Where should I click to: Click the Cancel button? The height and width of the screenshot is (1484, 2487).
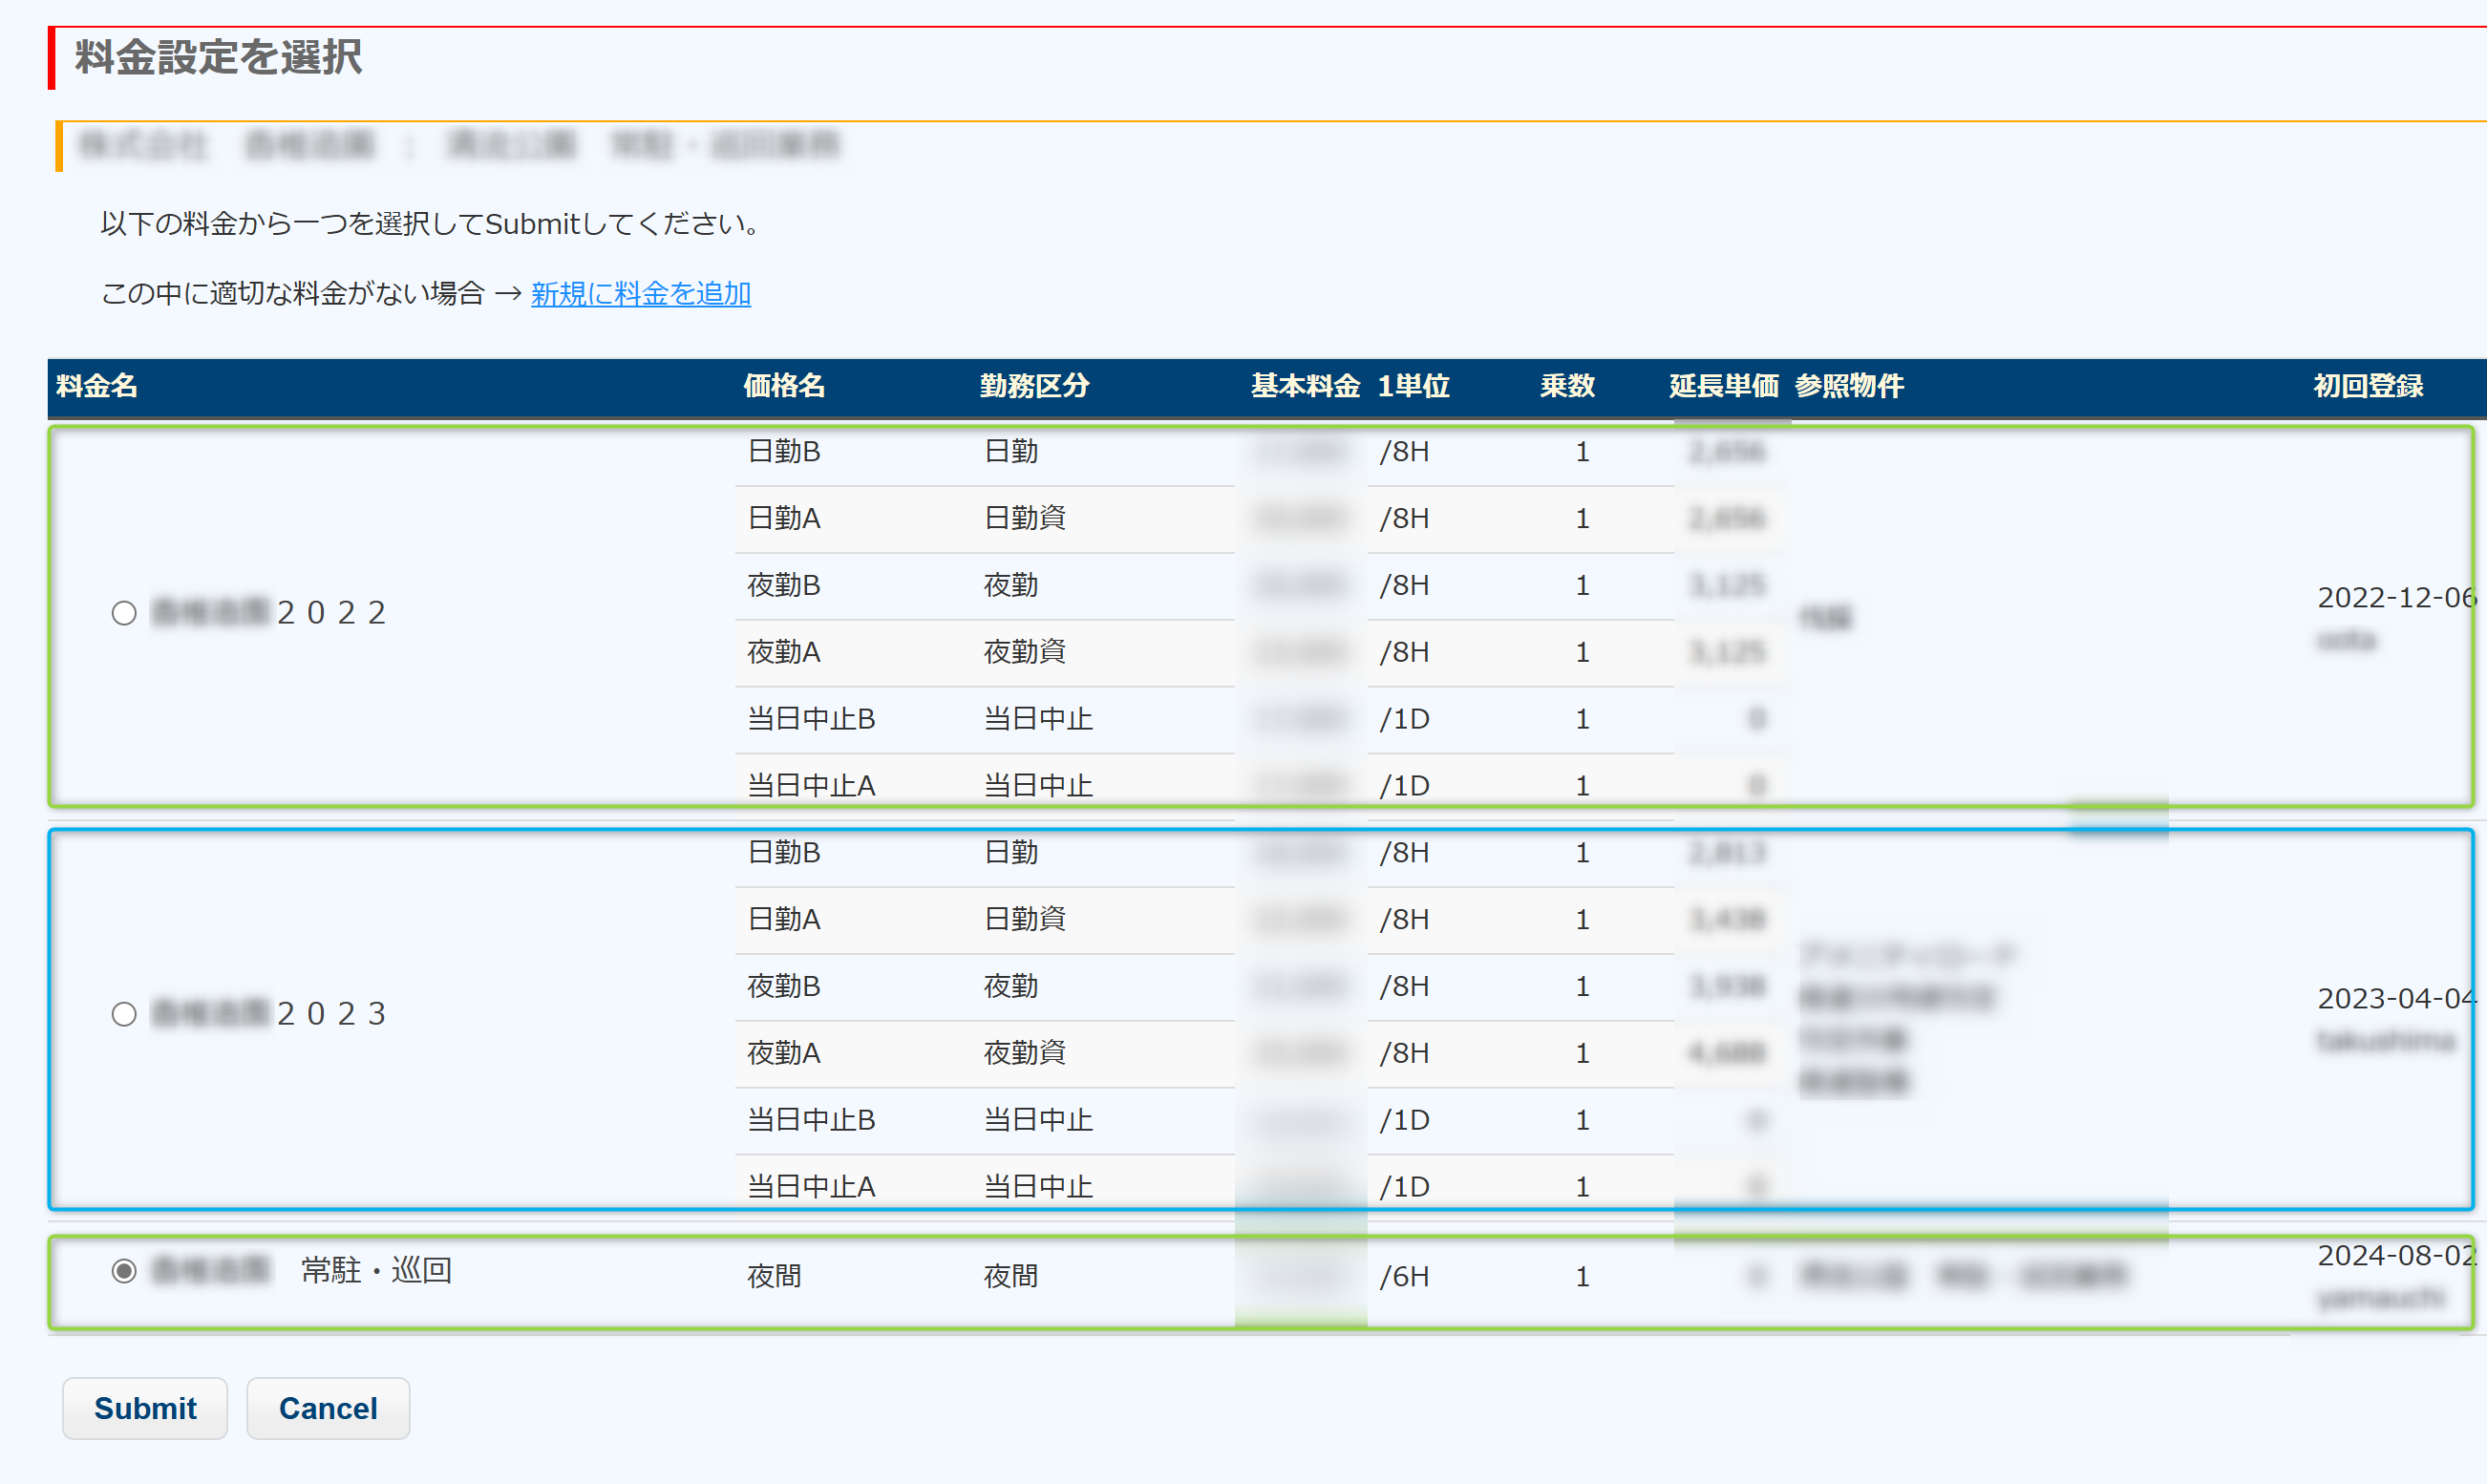(x=328, y=1408)
